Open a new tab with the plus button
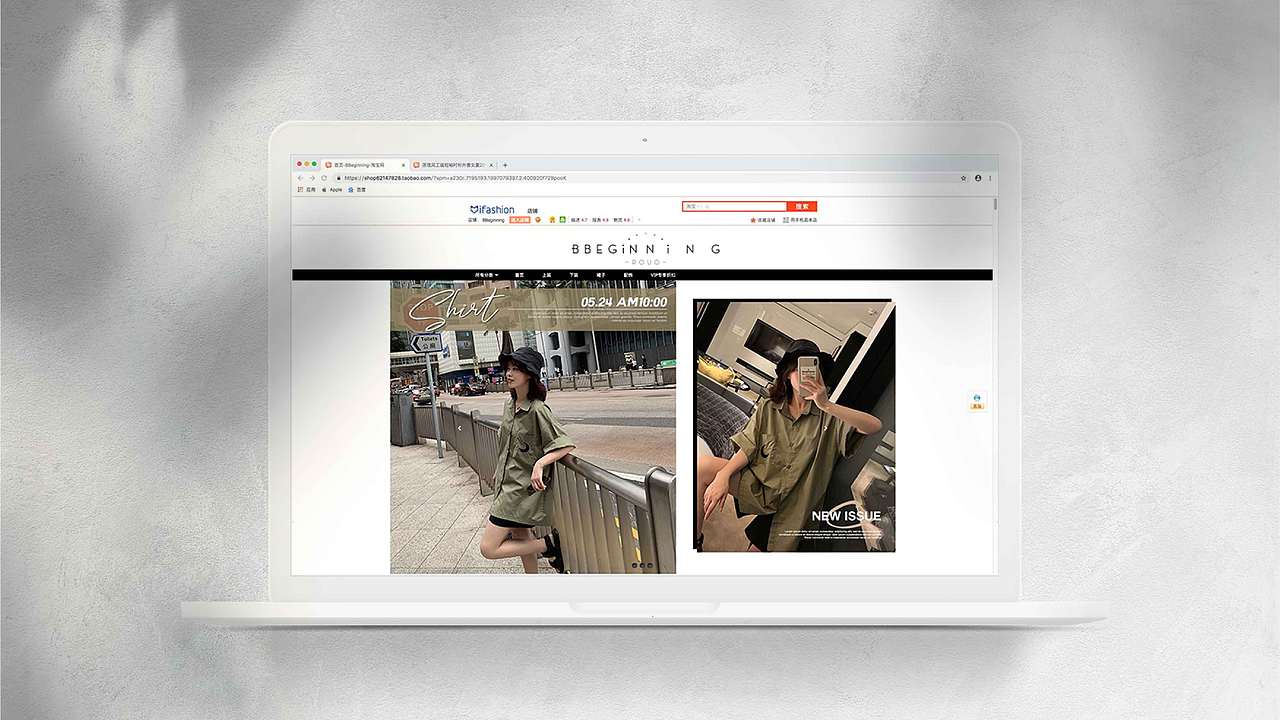This screenshot has height=720, width=1280. click(x=505, y=165)
